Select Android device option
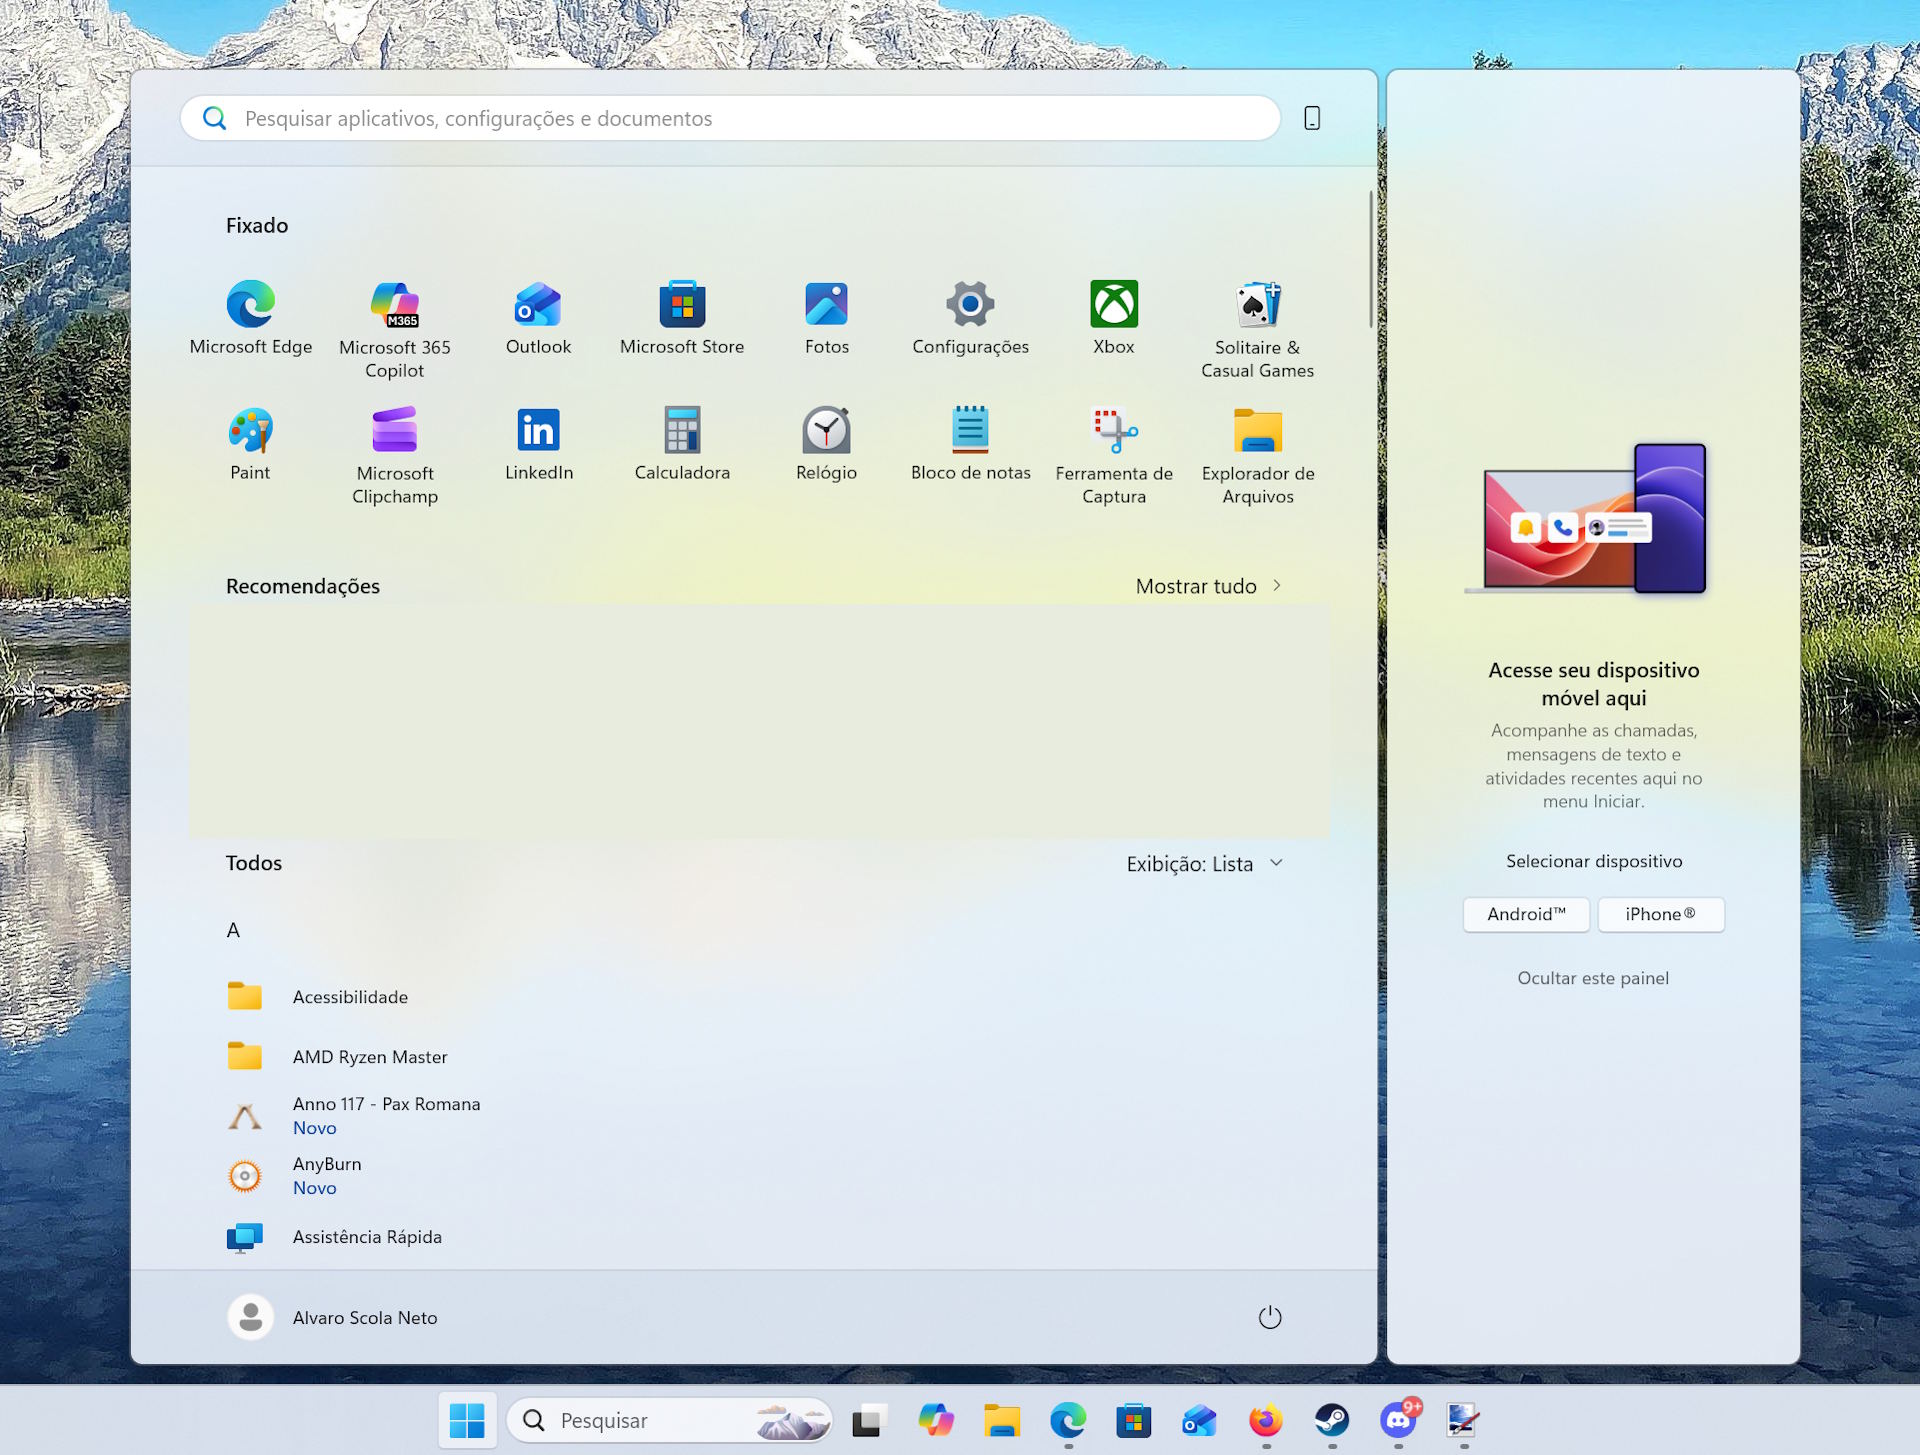This screenshot has height=1455, width=1920. coord(1526,914)
